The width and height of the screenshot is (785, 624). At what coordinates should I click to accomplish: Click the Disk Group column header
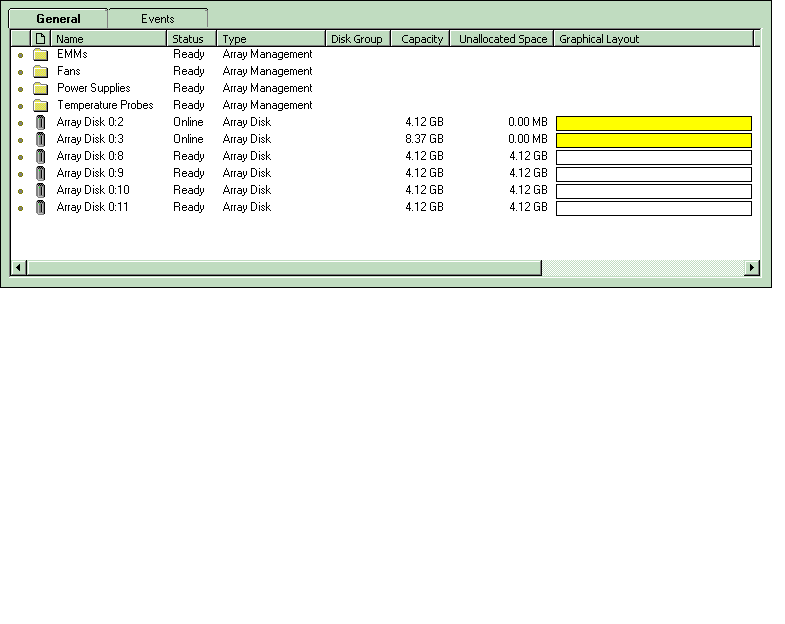pos(357,39)
